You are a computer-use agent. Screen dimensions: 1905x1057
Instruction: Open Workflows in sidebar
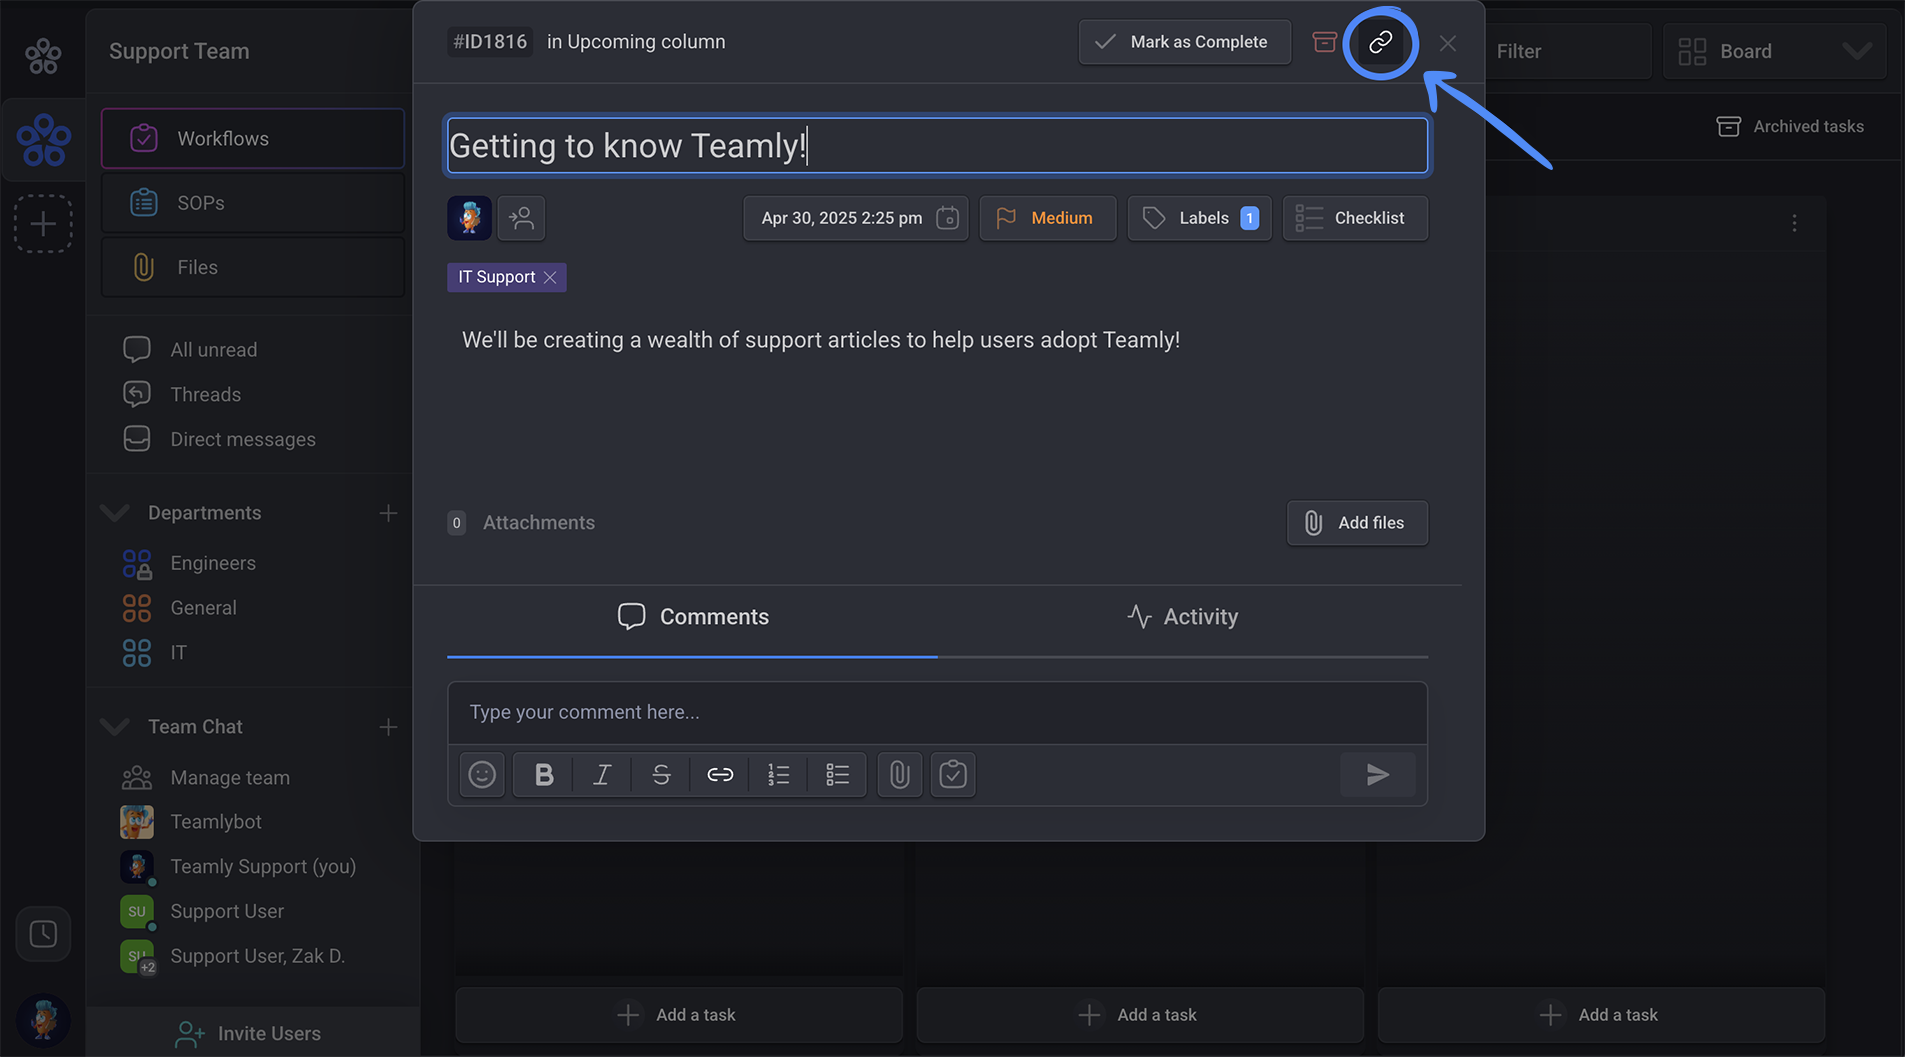253,138
